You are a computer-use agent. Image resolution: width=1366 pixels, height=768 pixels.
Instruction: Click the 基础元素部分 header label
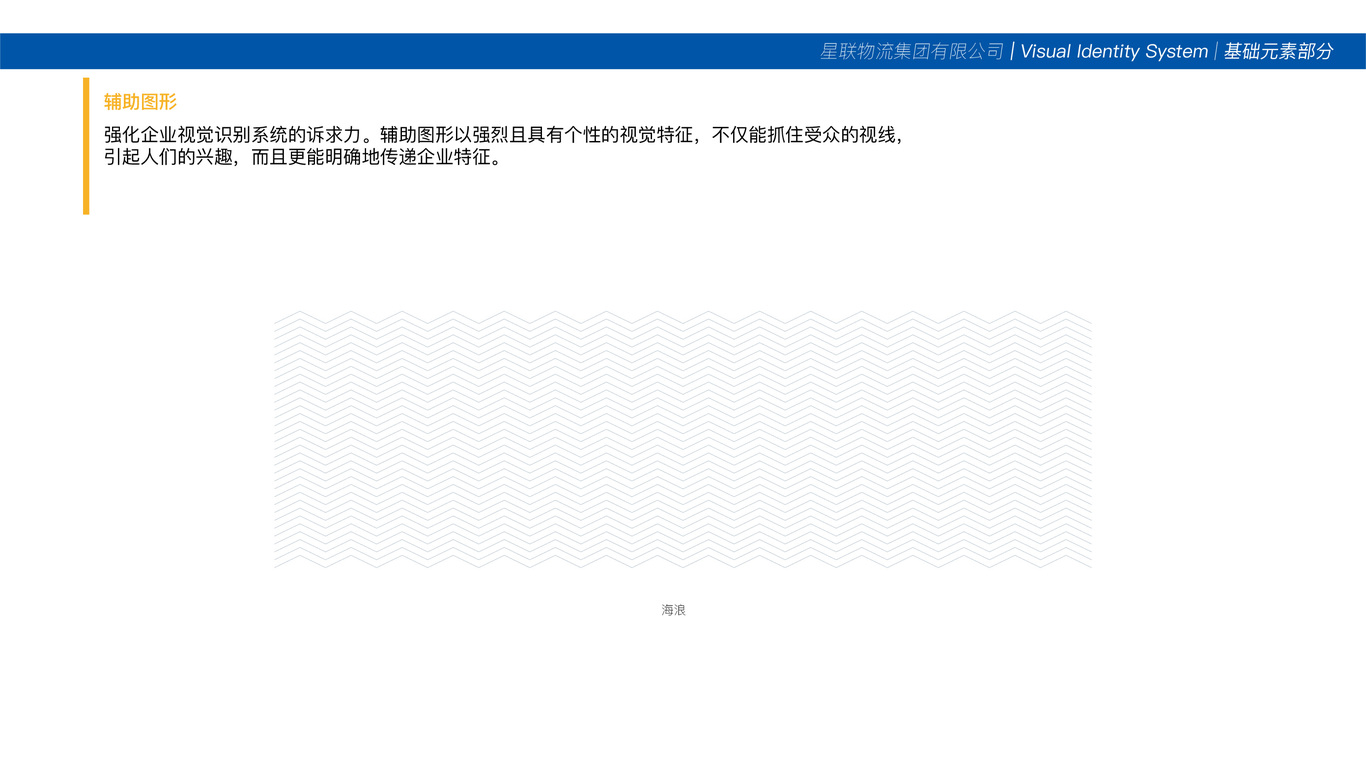1279,51
